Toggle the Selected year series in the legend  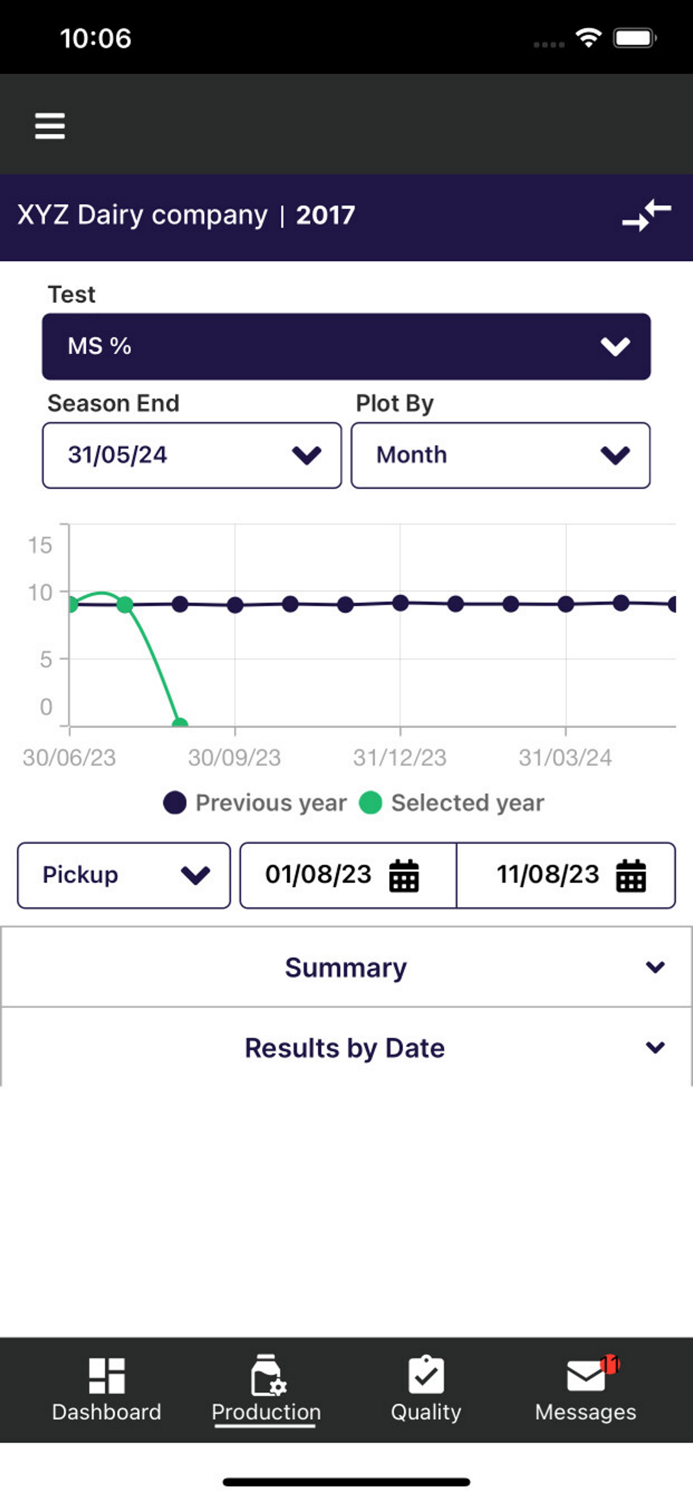click(x=467, y=802)
